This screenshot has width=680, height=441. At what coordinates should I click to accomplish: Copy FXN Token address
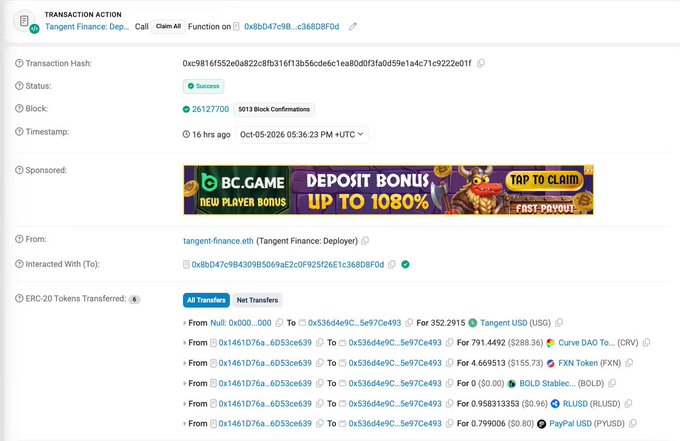(x=629, y=363)
